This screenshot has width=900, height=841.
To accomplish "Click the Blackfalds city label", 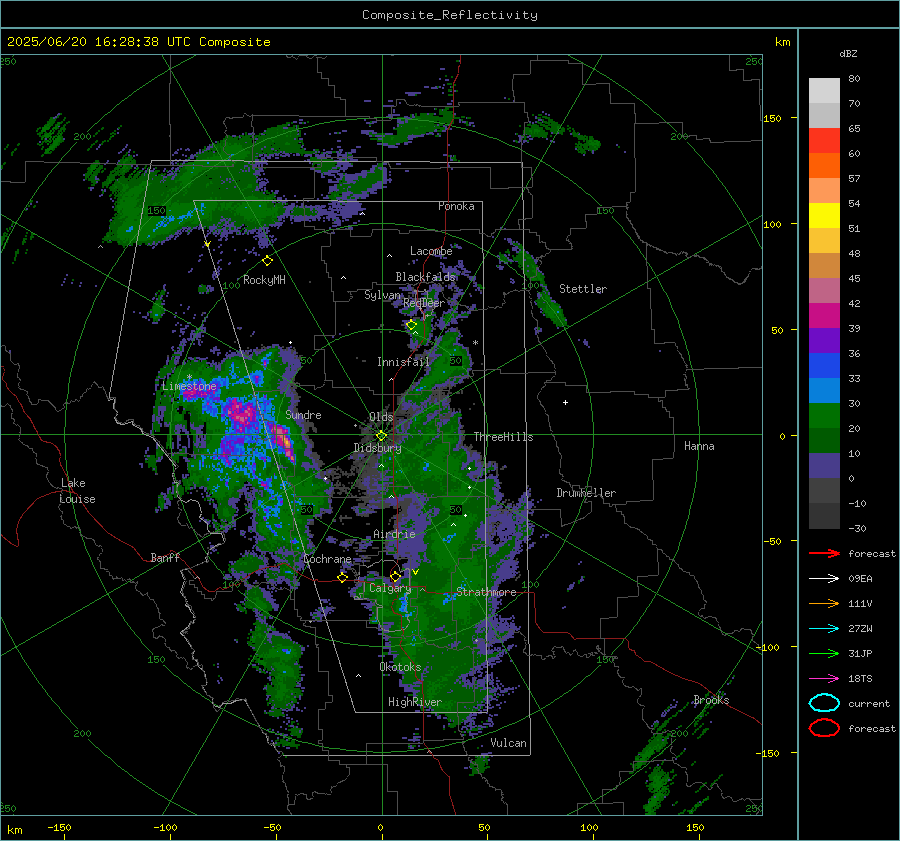I will pyautogui.click(x=425, y=277).
